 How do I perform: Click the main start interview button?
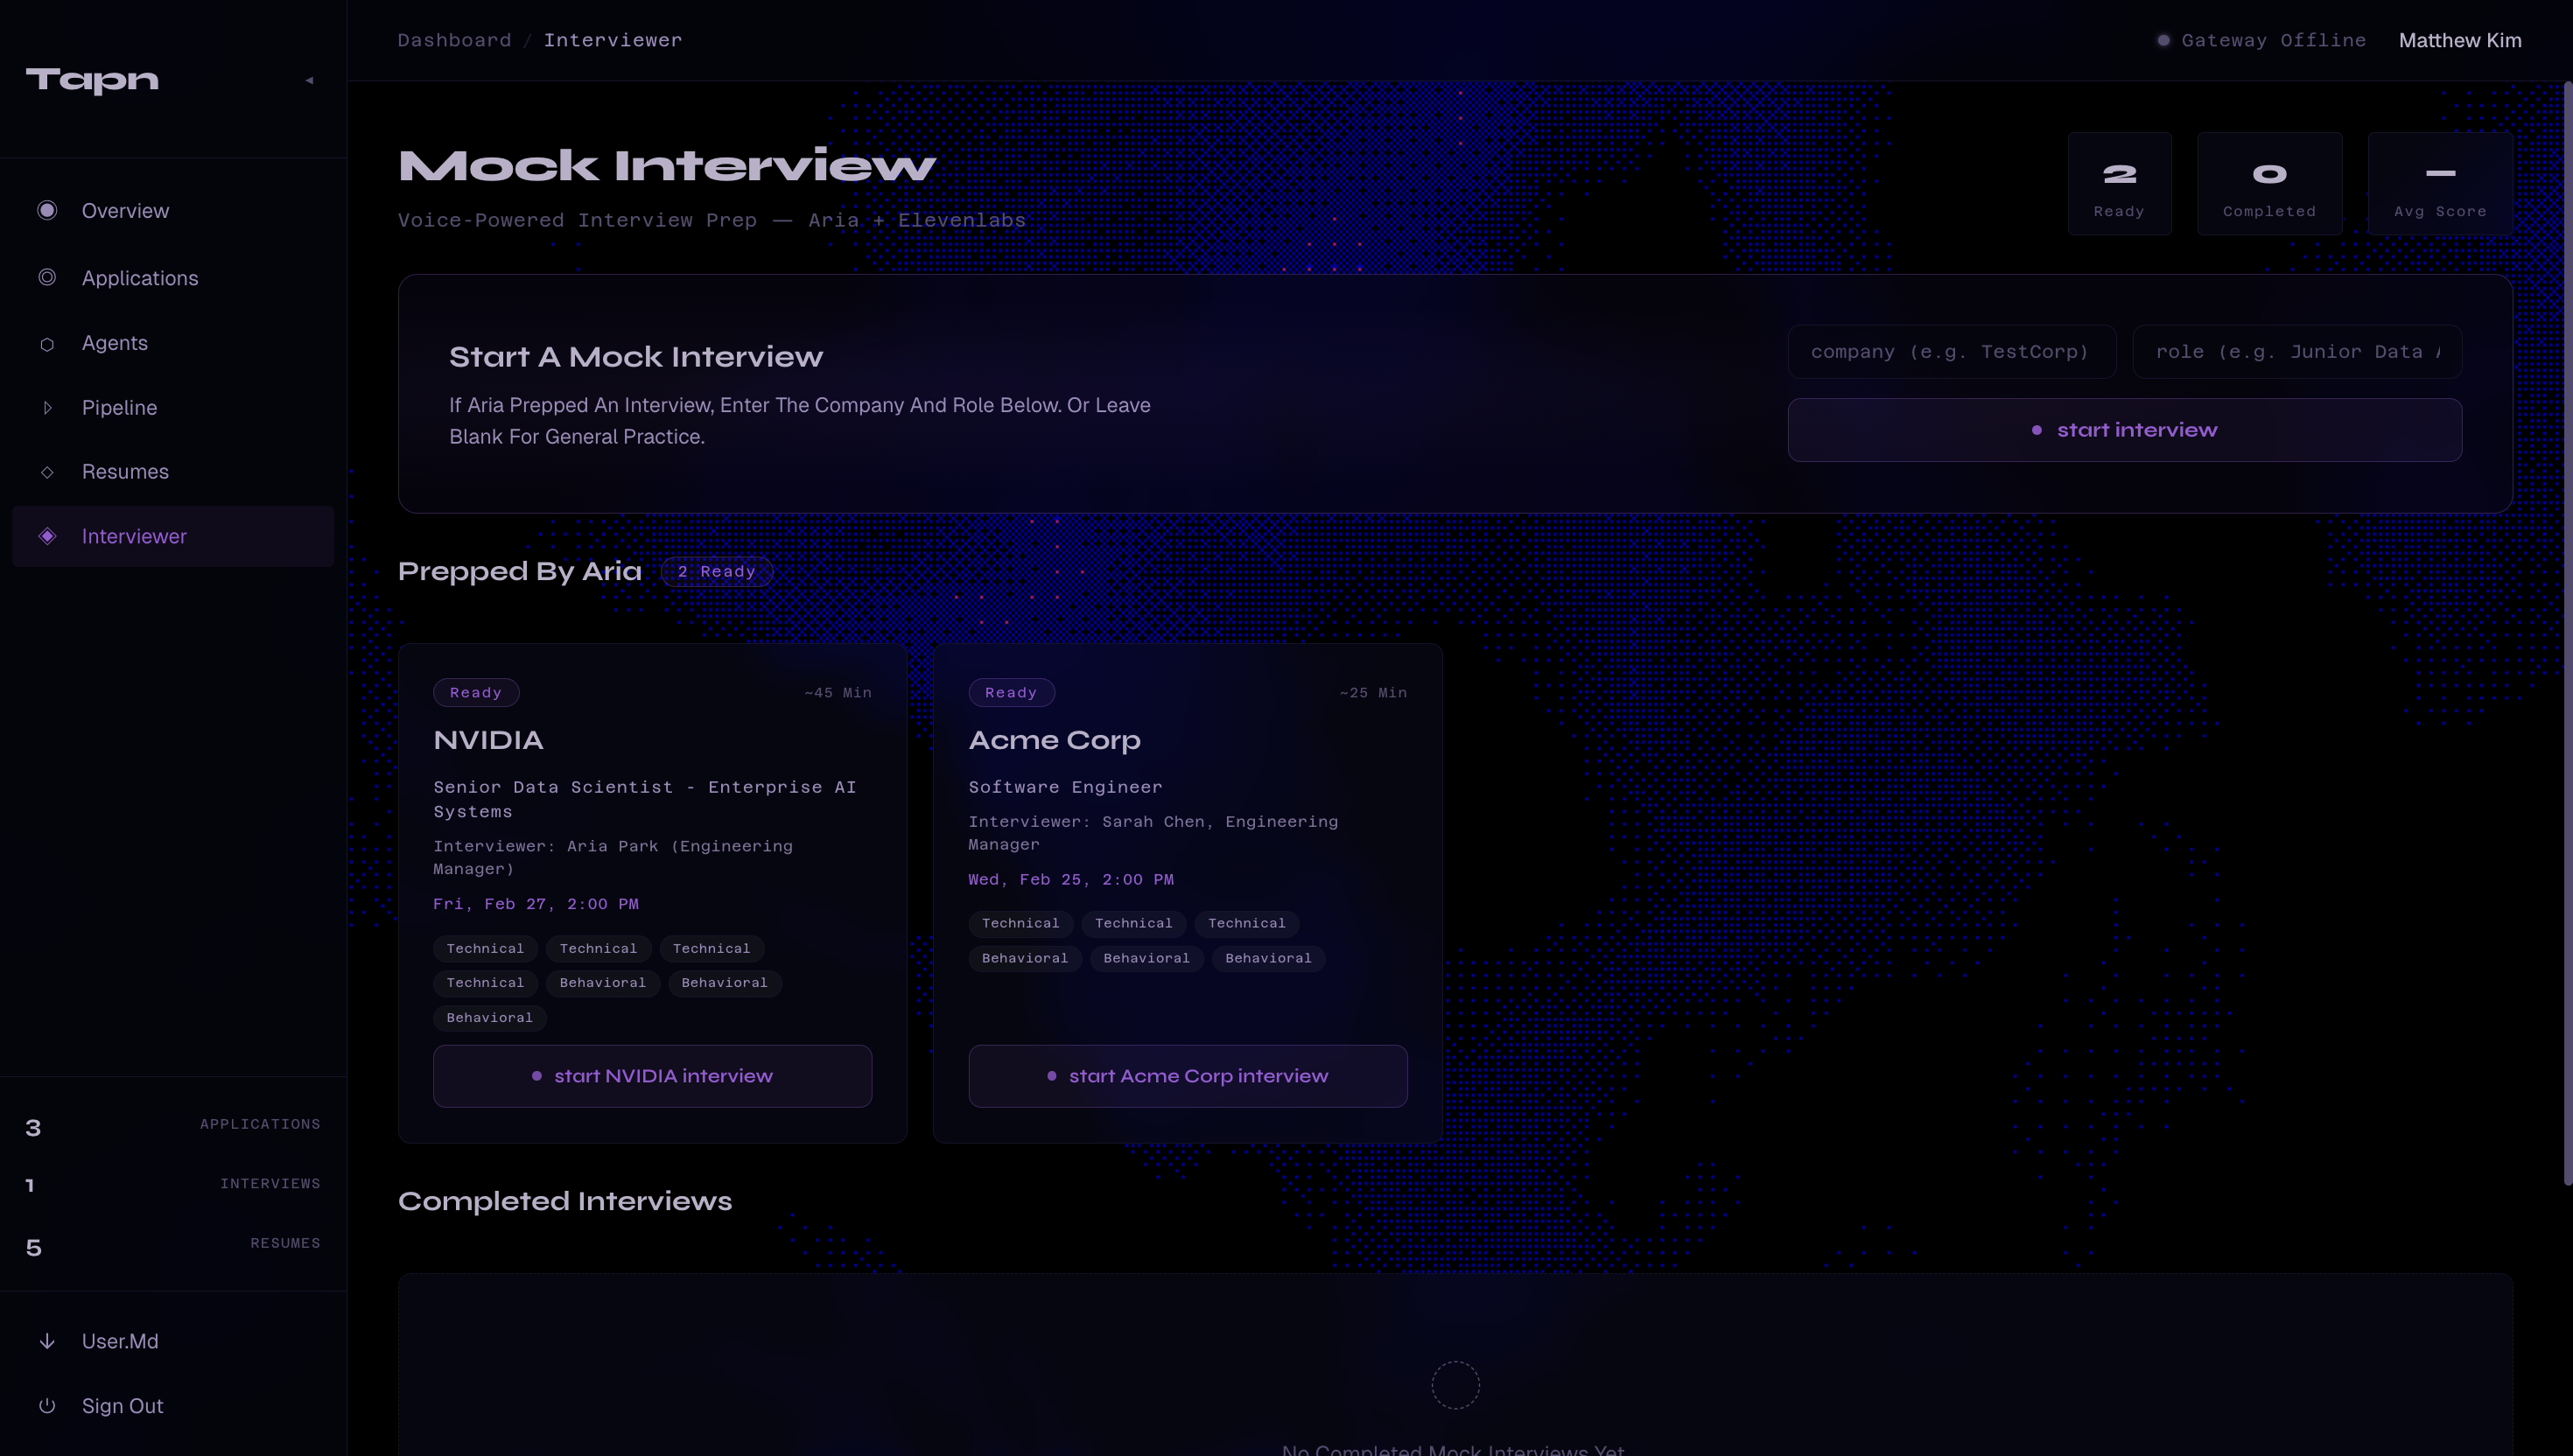(x=2124, y=430)
